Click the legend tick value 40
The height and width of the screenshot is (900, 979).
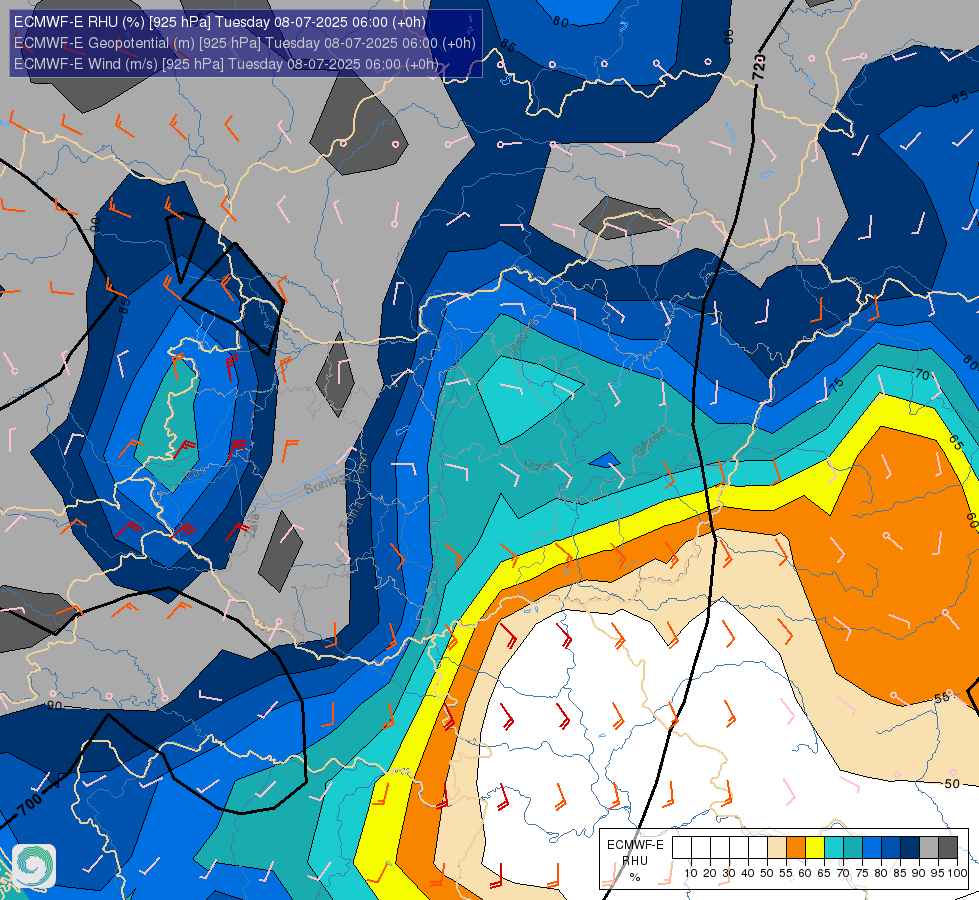(x=748, y=873)
